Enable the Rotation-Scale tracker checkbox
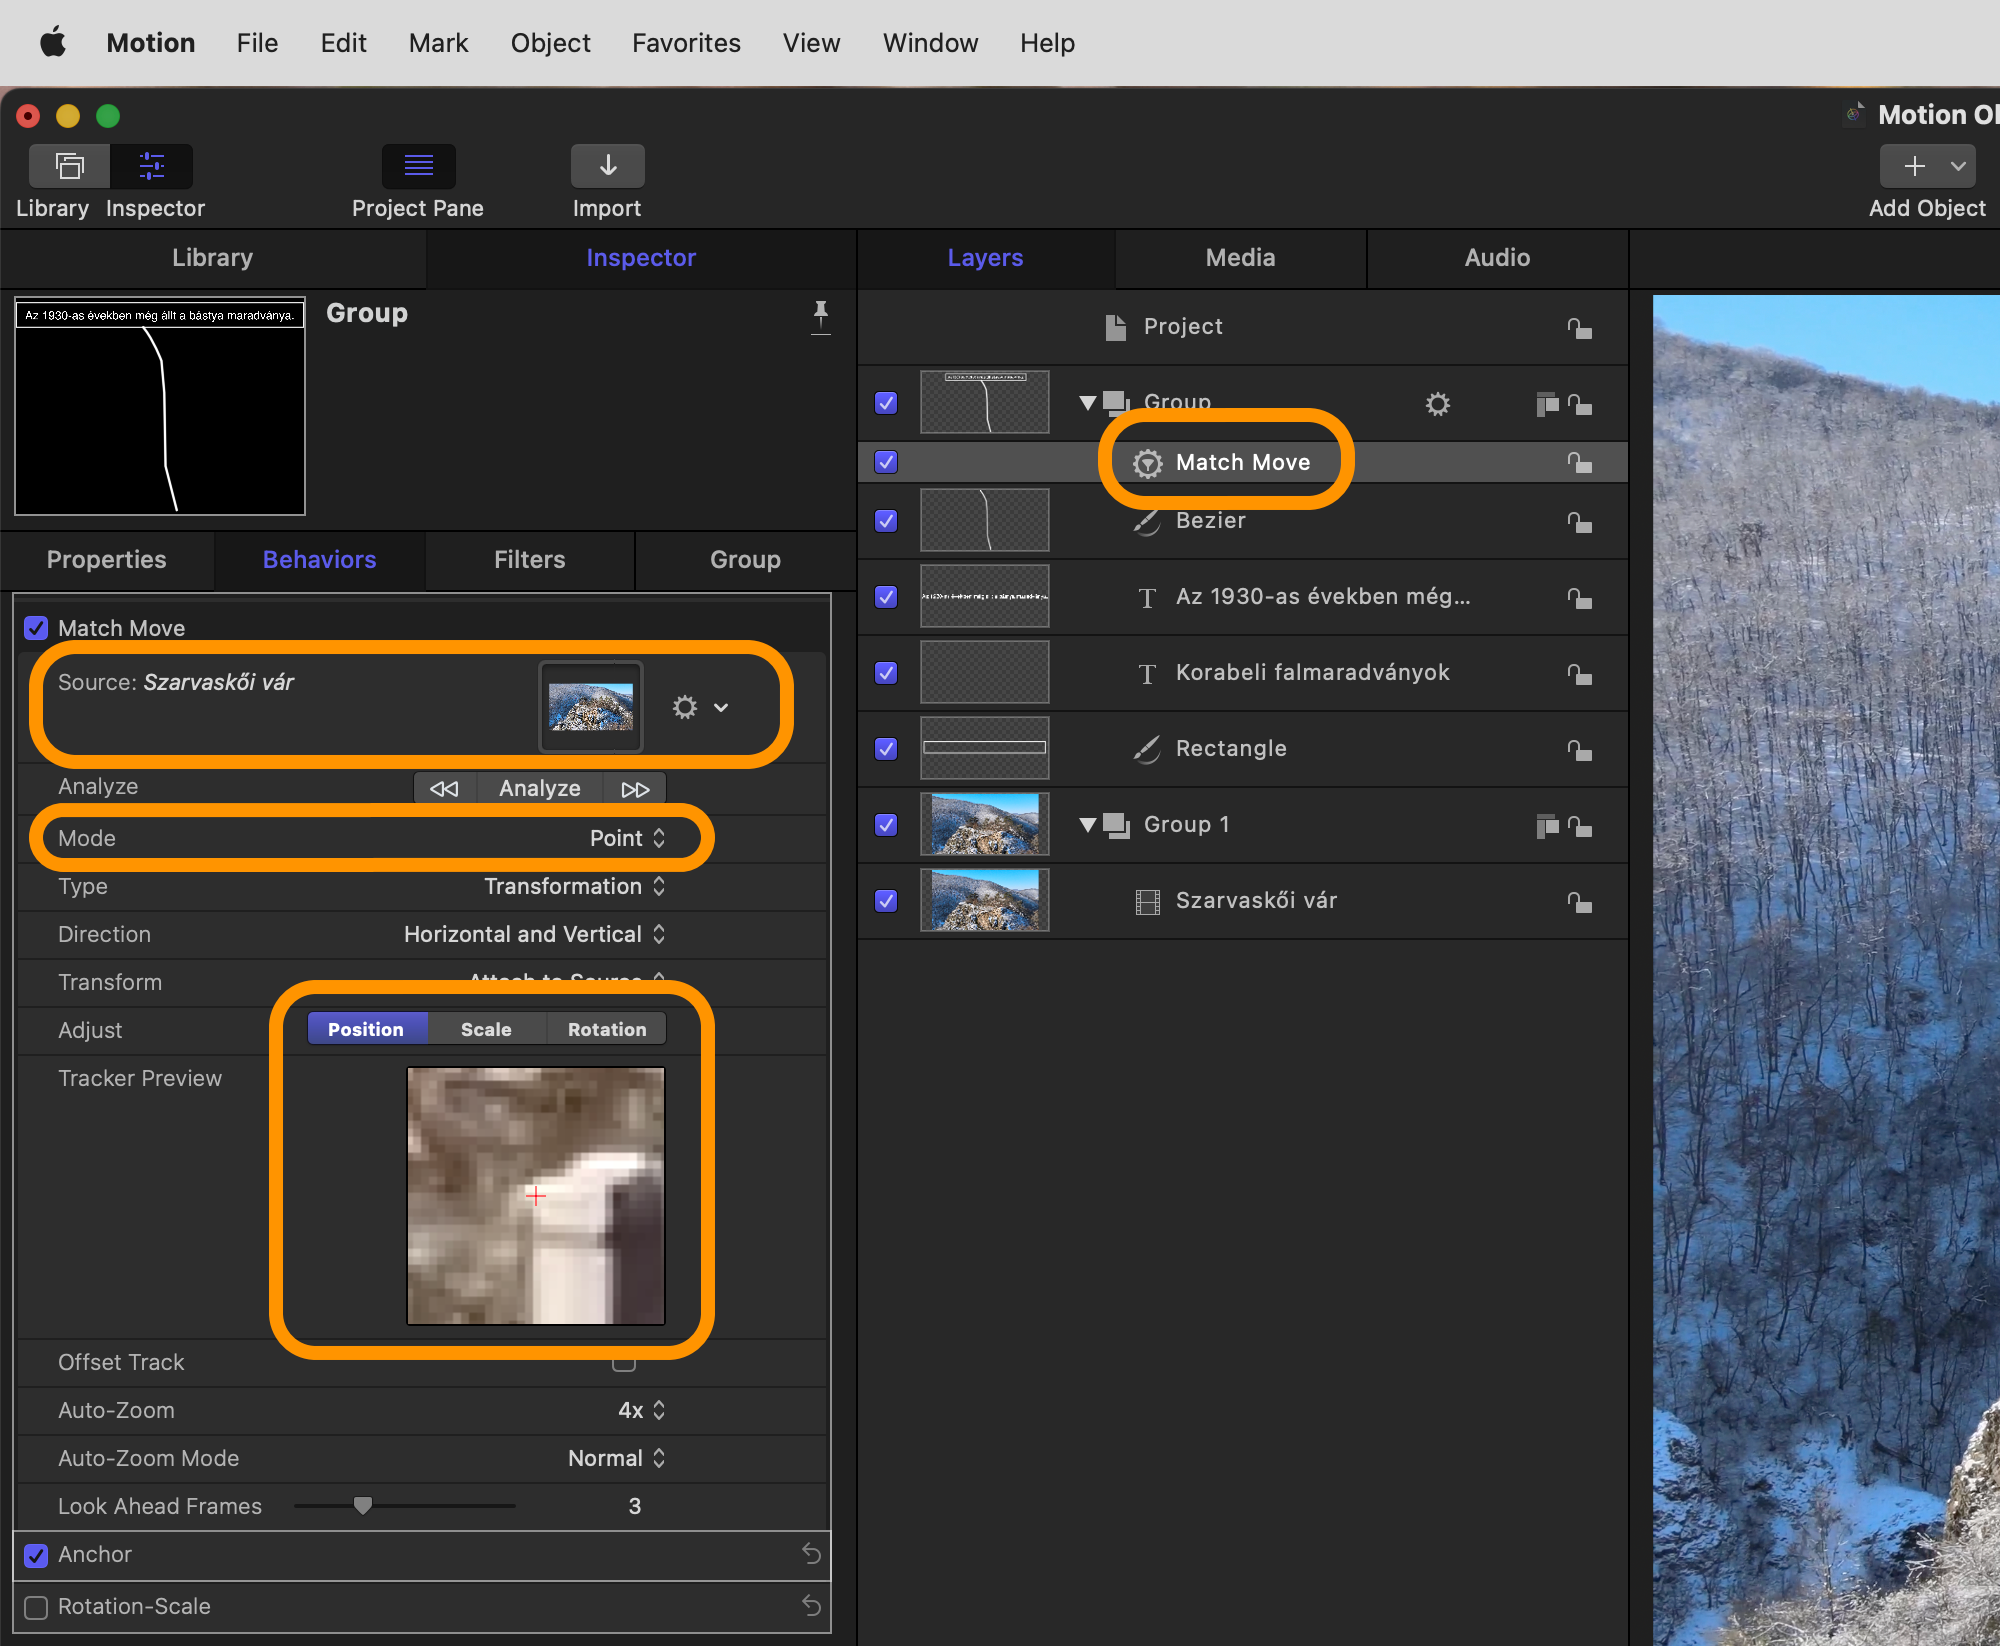 36,1607
